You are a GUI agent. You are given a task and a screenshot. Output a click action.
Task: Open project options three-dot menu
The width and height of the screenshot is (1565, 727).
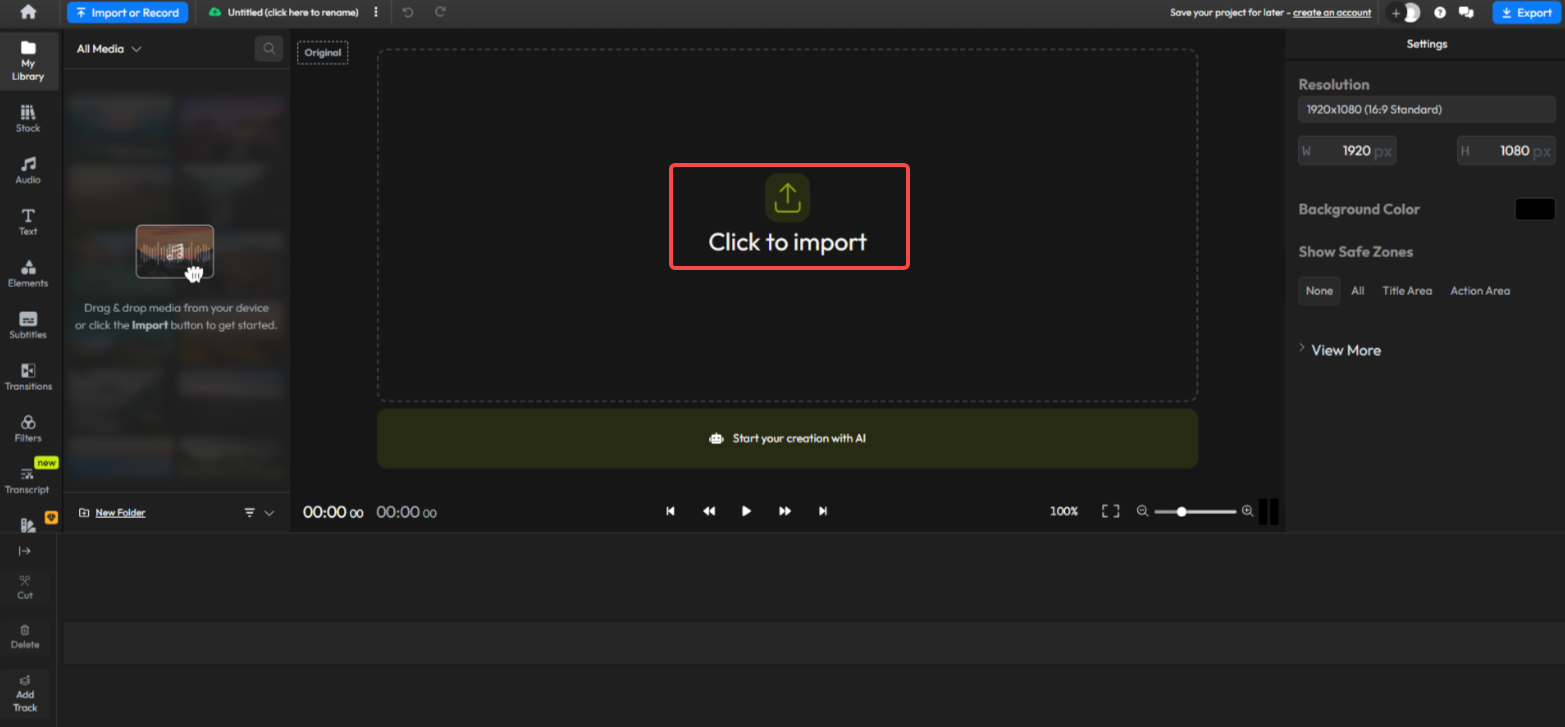click(x=376, y=12)
